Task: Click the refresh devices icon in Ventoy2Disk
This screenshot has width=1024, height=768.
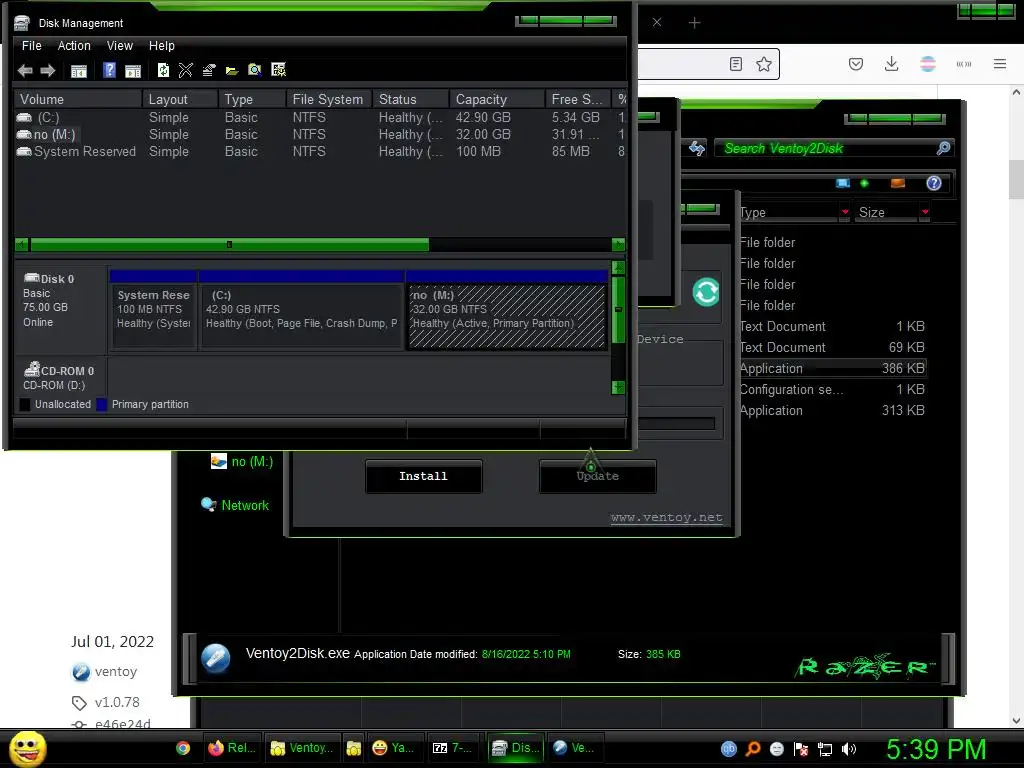Action: 706,292
